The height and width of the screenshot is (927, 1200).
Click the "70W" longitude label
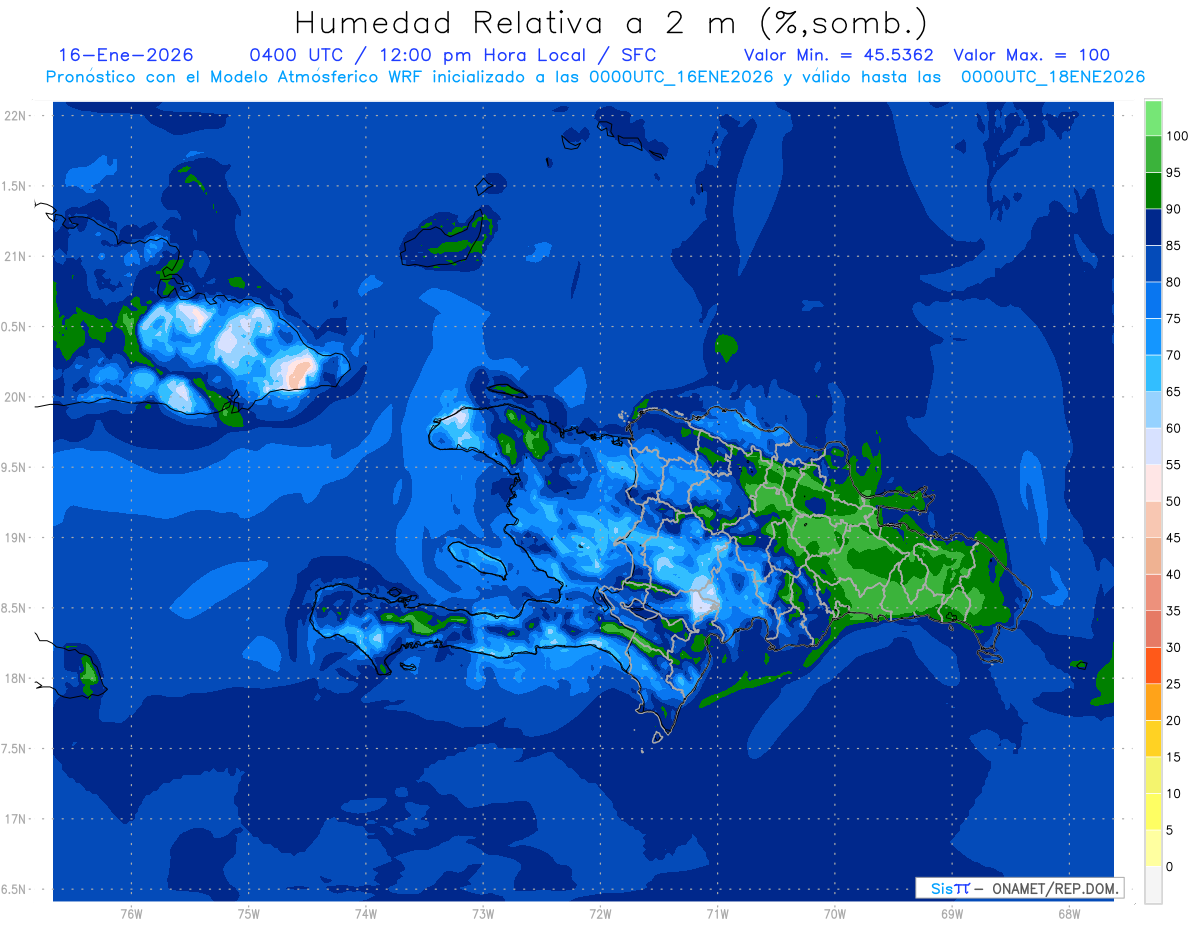point(834,913)
